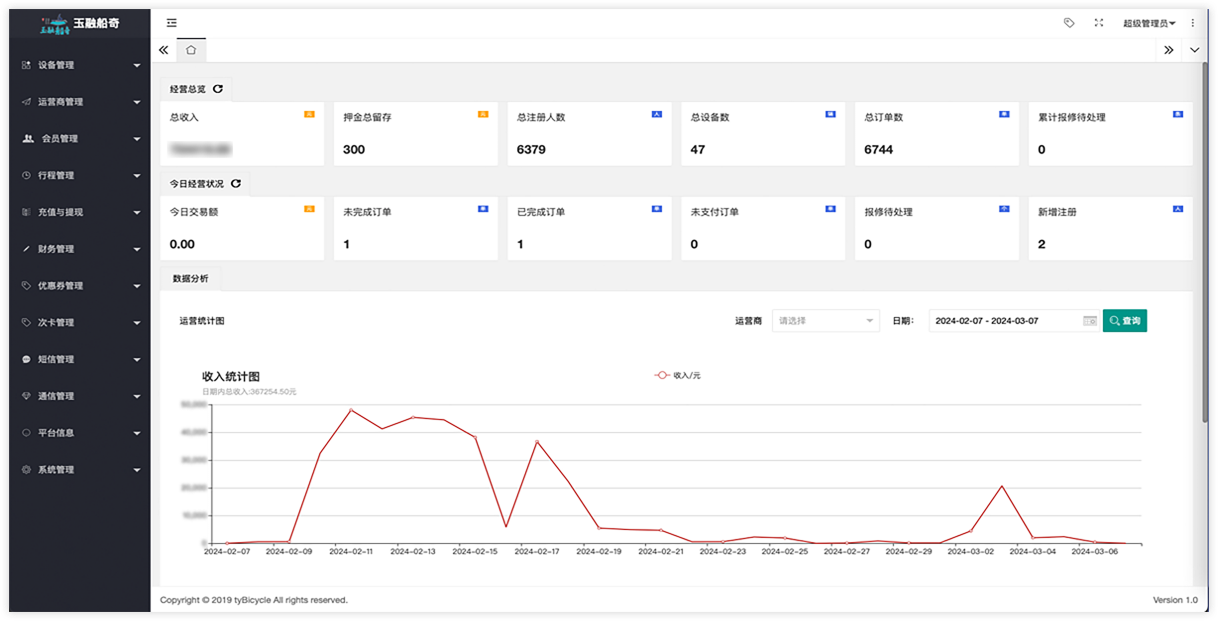Click the 2024-02-17 chart data point
Image resolution: width=1219 pixels, height=622 pixels.
click(537, 442)
